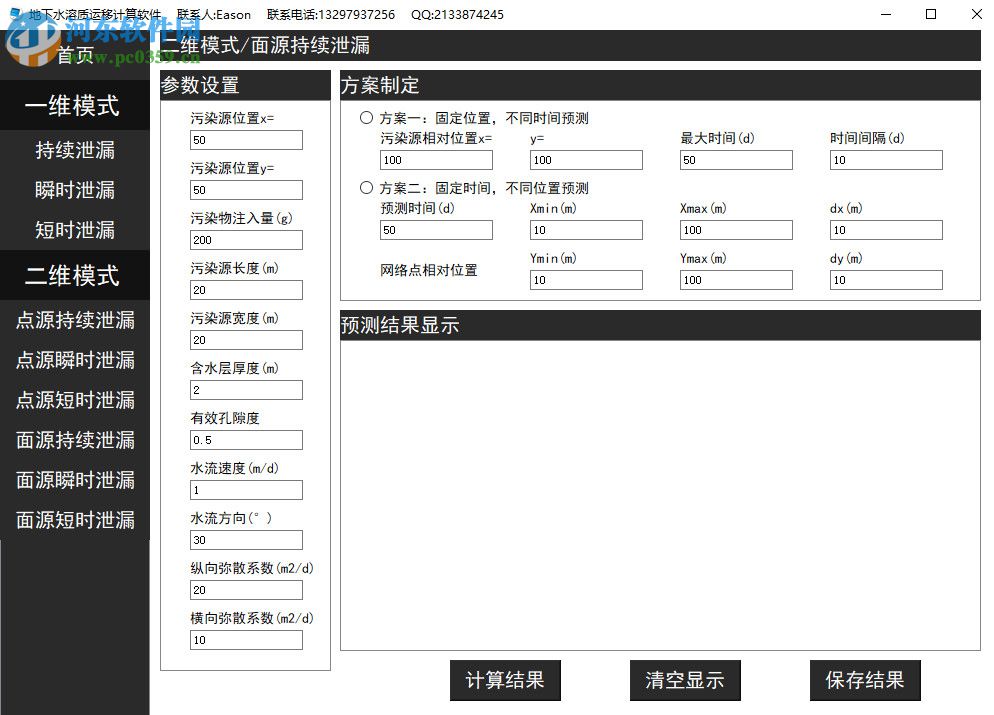Select the 方案一 fixed position radio button

point(366,118)
